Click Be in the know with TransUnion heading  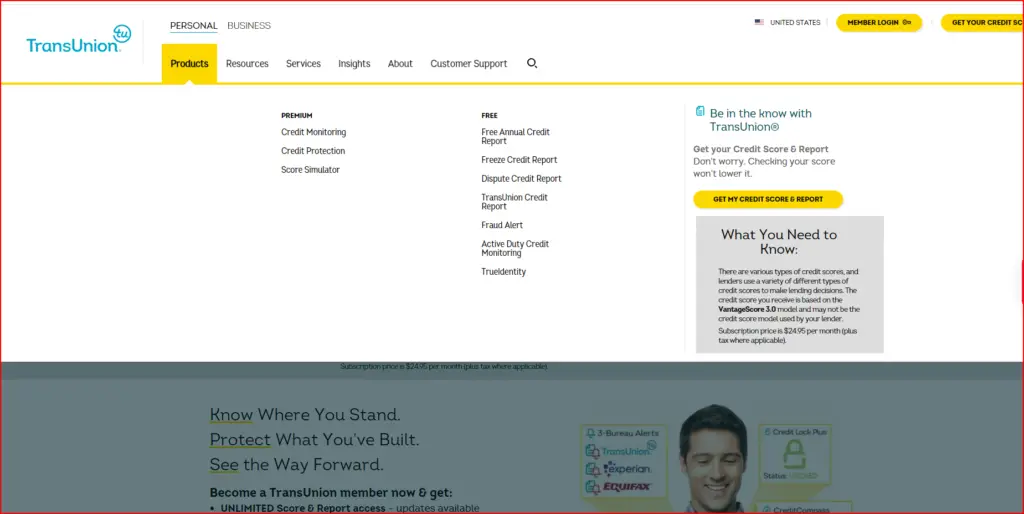click(761, 120)
